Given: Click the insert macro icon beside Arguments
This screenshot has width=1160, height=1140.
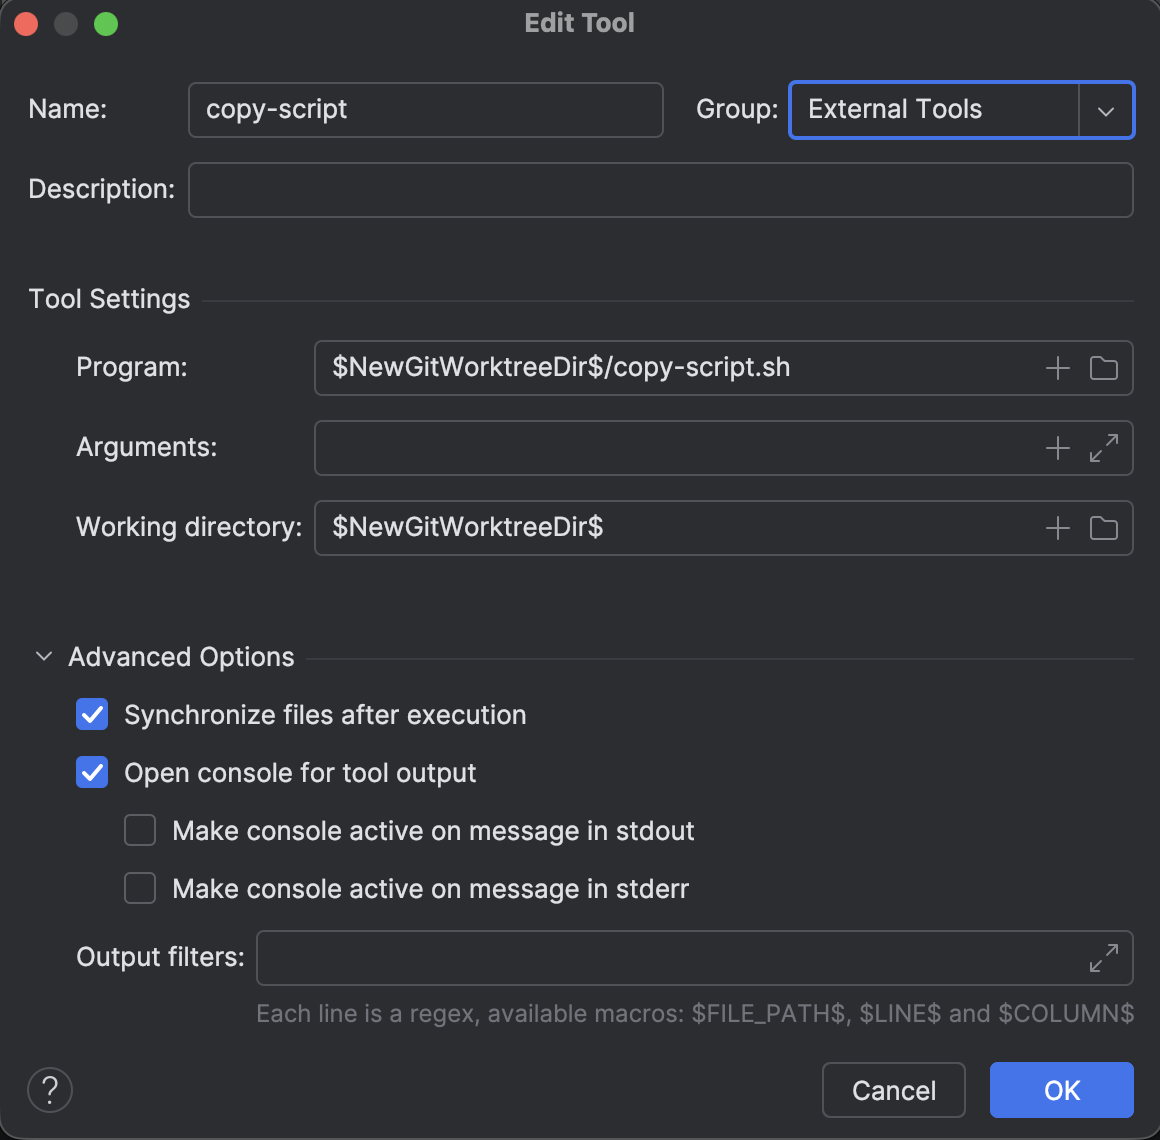Looking at the screenshot, I should (1056, 448).
